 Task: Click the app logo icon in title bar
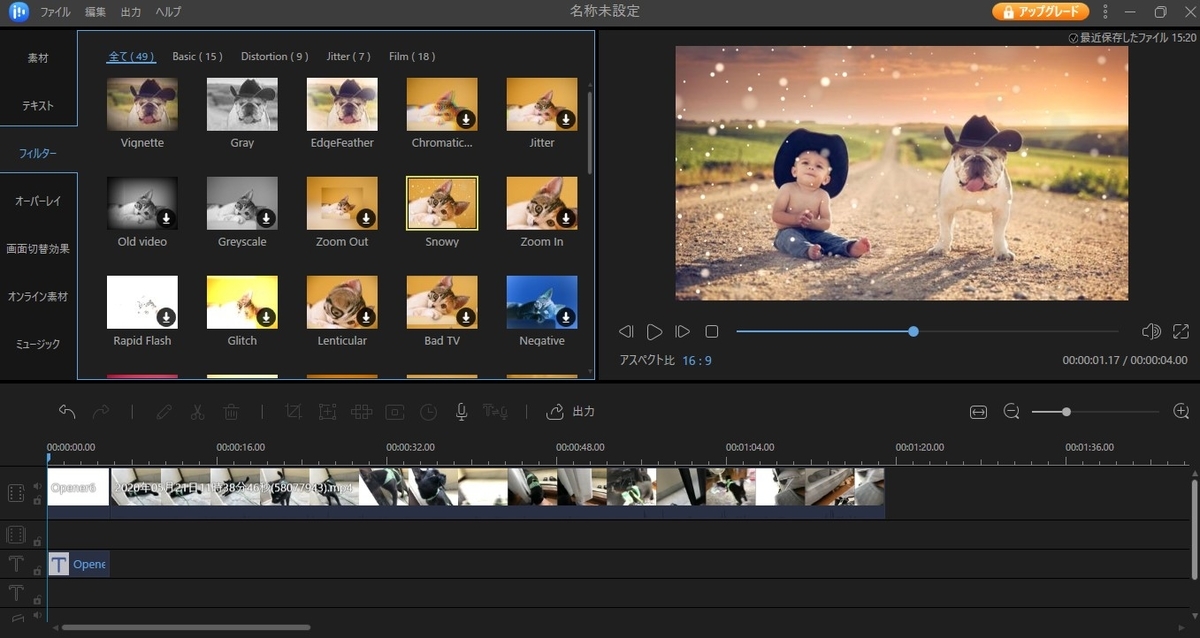19,12
